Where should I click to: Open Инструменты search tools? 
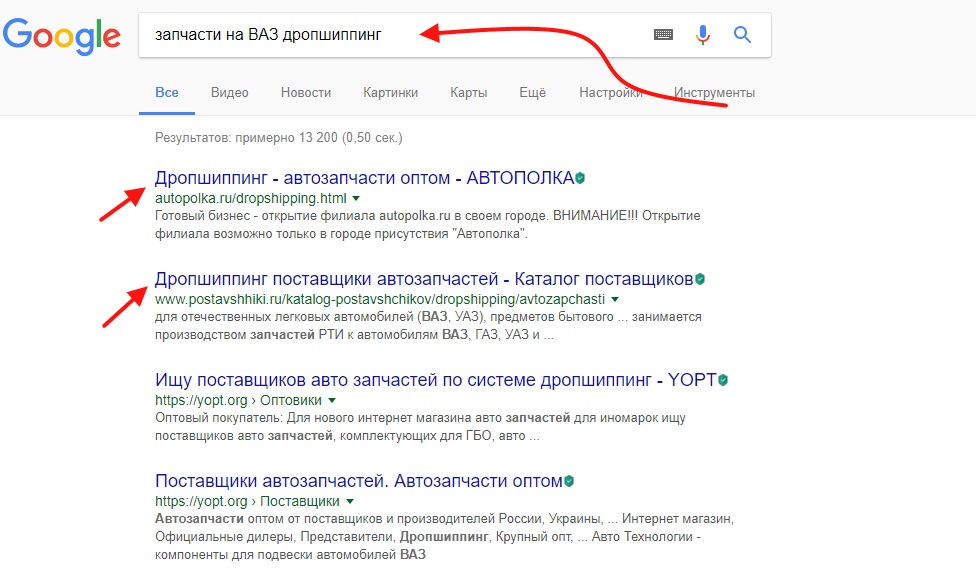coord(714,93)
